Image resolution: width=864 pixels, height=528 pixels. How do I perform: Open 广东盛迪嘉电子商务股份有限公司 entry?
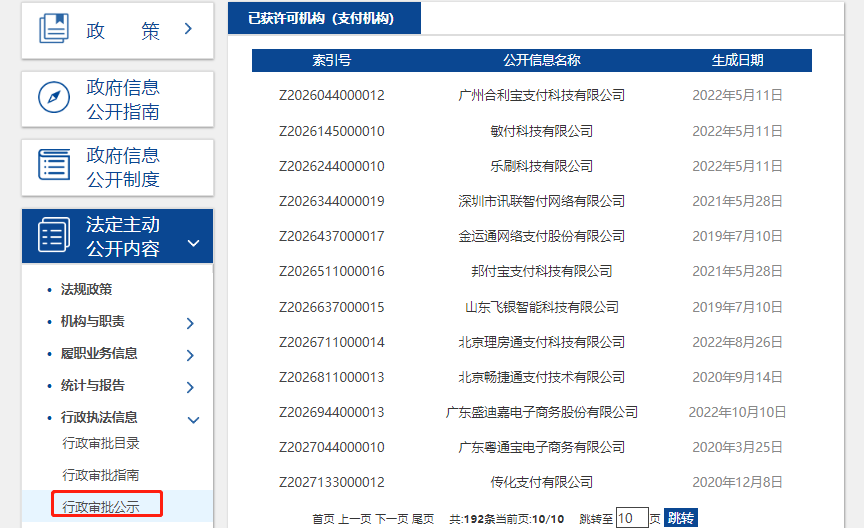pos(542,412)
